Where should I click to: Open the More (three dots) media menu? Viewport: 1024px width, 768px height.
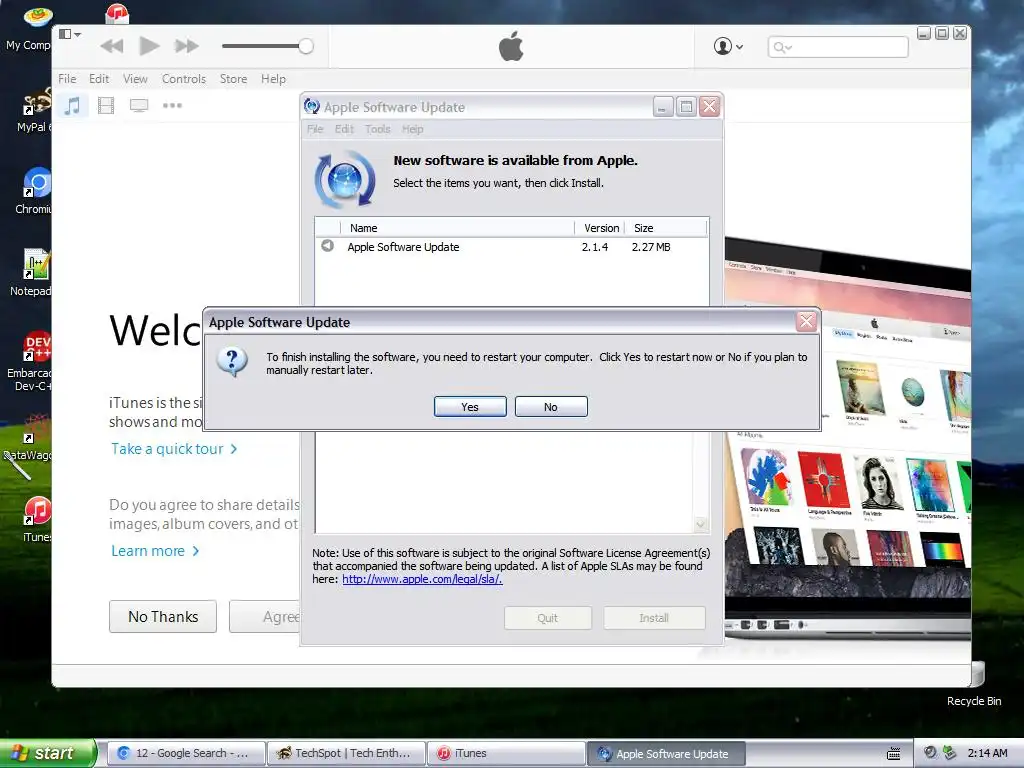click(x=172, y=105)
